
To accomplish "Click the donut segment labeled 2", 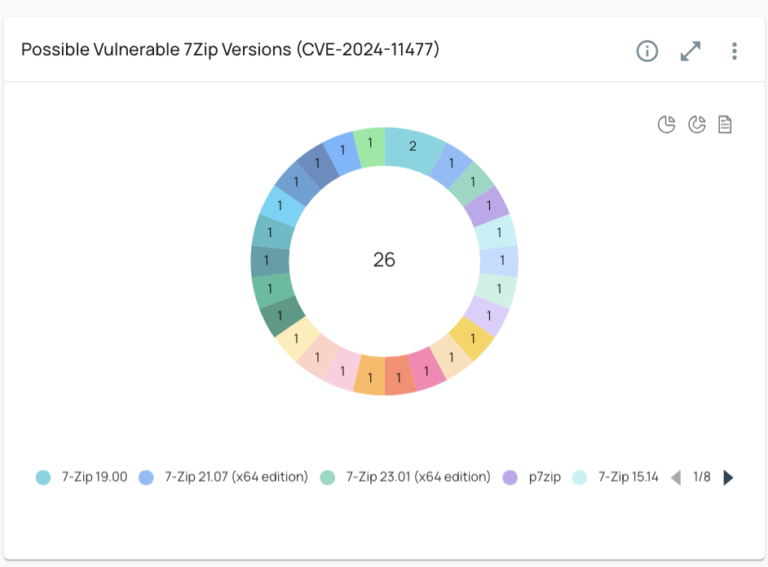I will [x=413, y=147].
